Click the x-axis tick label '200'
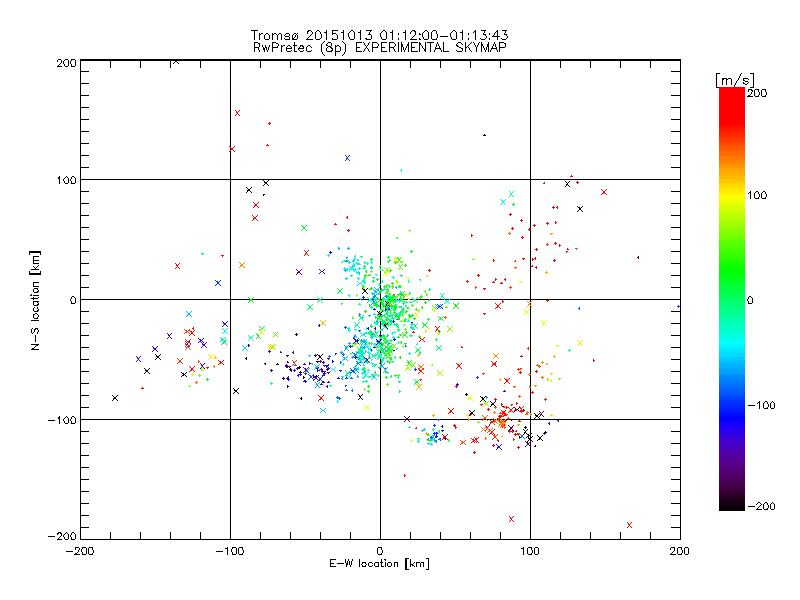 [680, 551]
